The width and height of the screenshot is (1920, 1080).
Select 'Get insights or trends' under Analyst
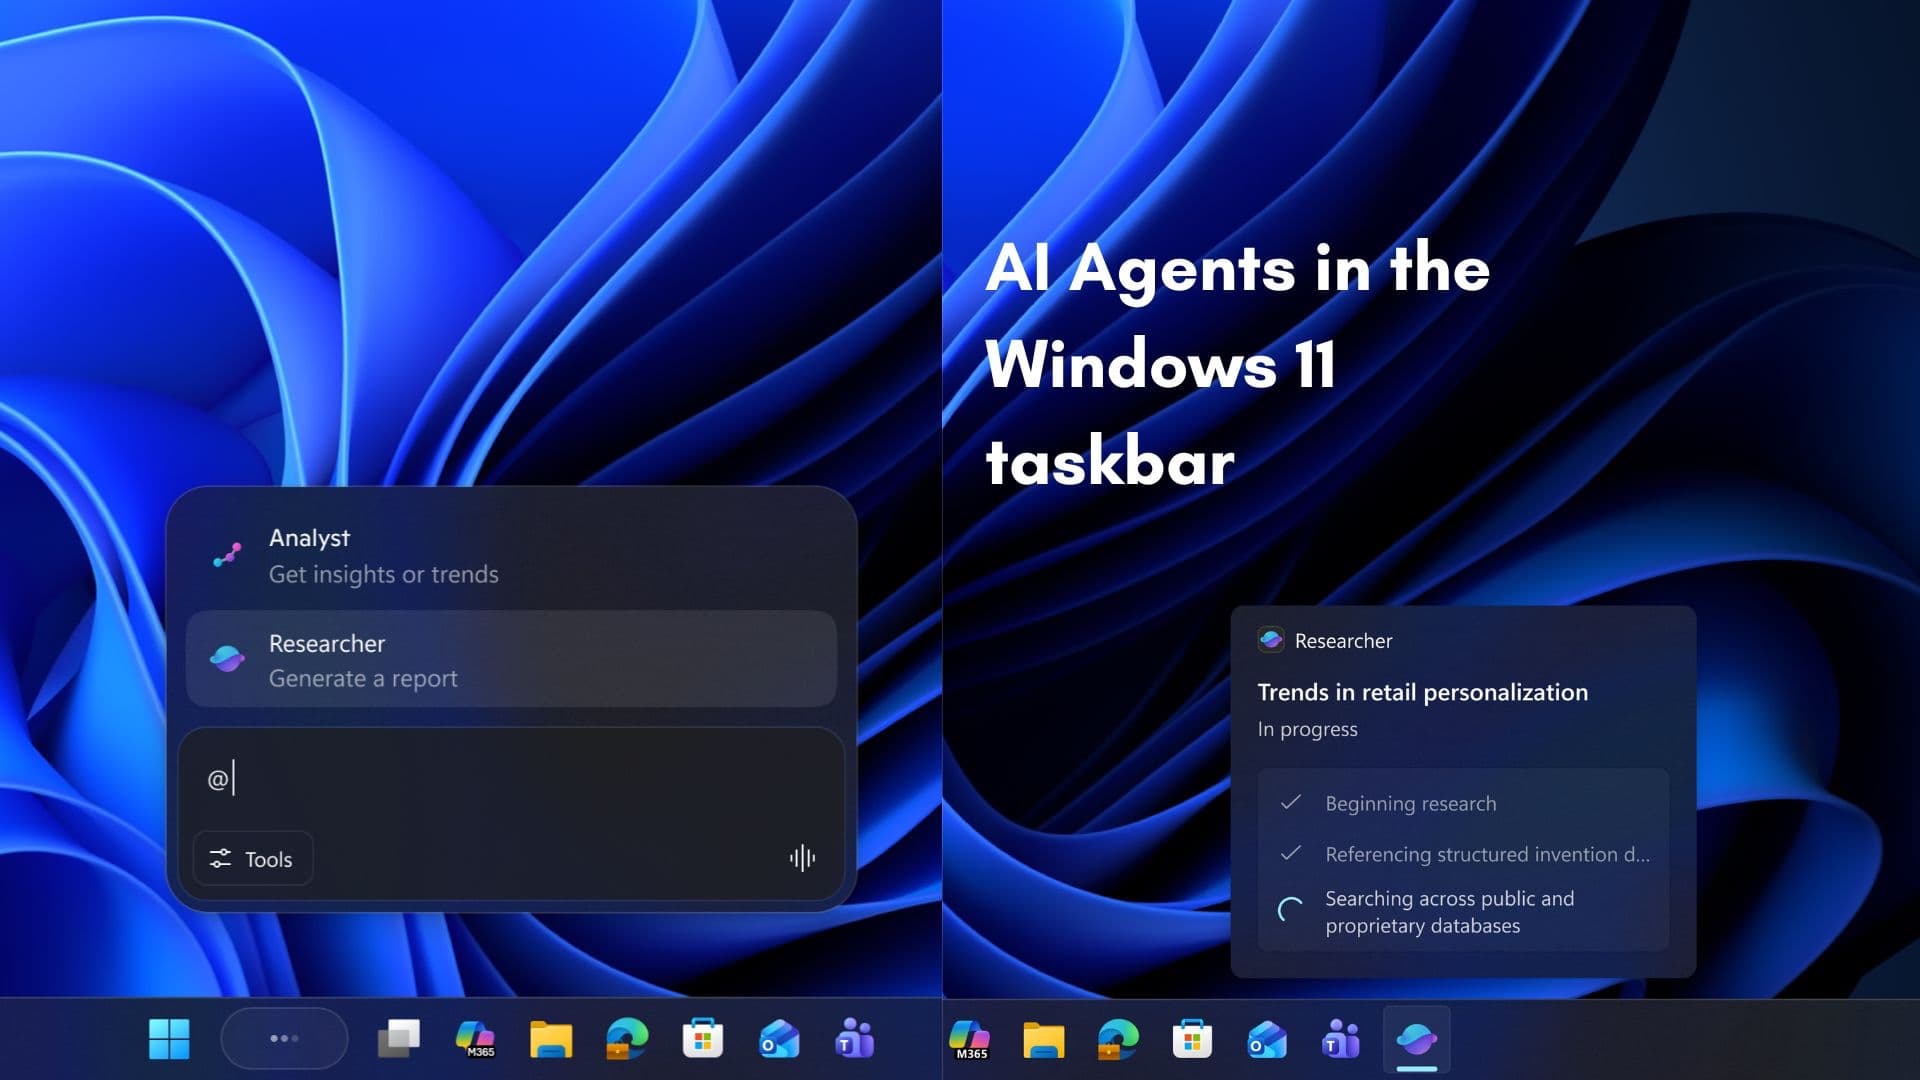coord(384,574)
